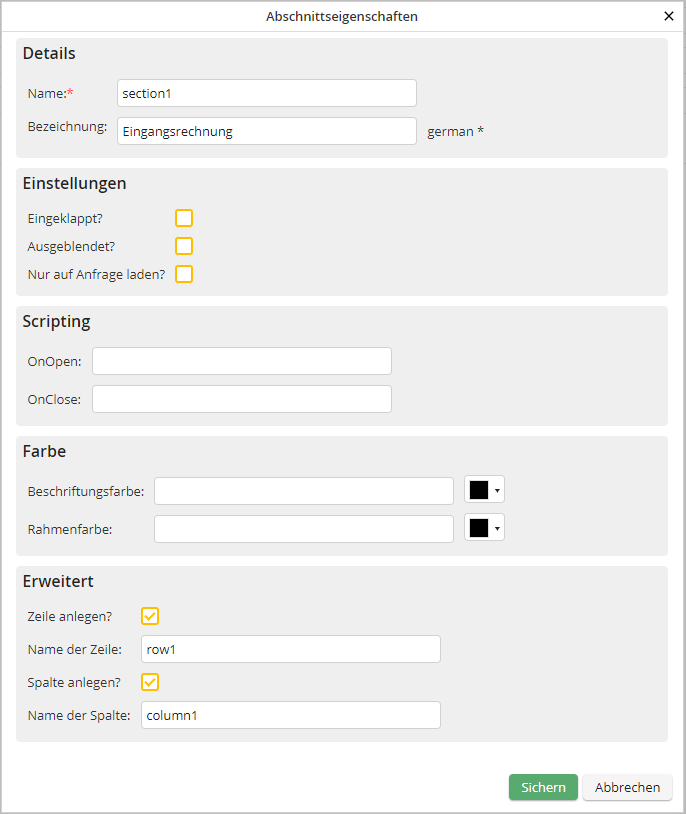The image size is (686, 814).
Task: Click the Name der Spalte field
Action: click(290, 715)
